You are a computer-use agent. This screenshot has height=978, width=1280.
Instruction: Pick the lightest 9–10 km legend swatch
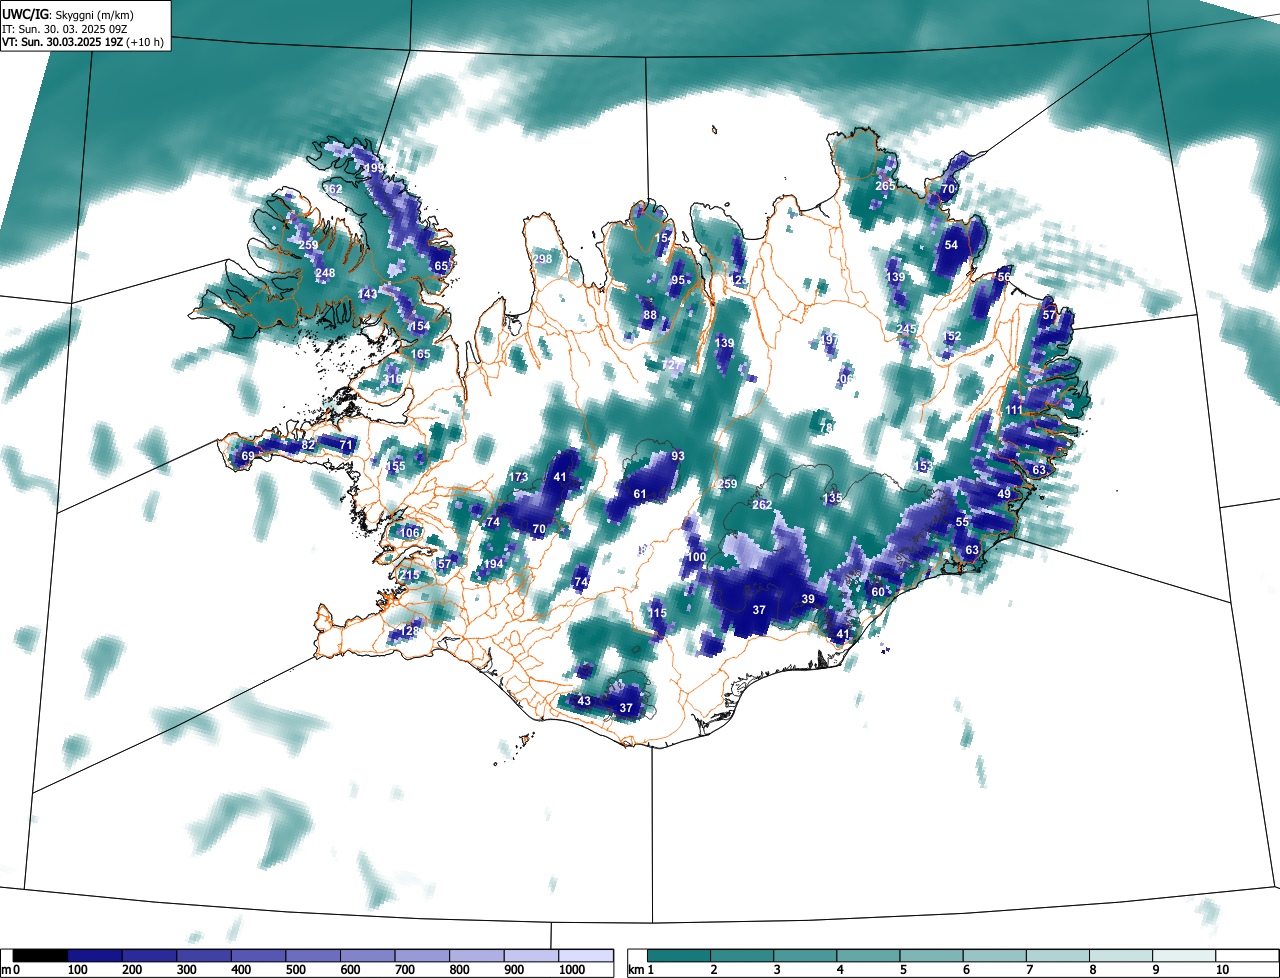1185,956
